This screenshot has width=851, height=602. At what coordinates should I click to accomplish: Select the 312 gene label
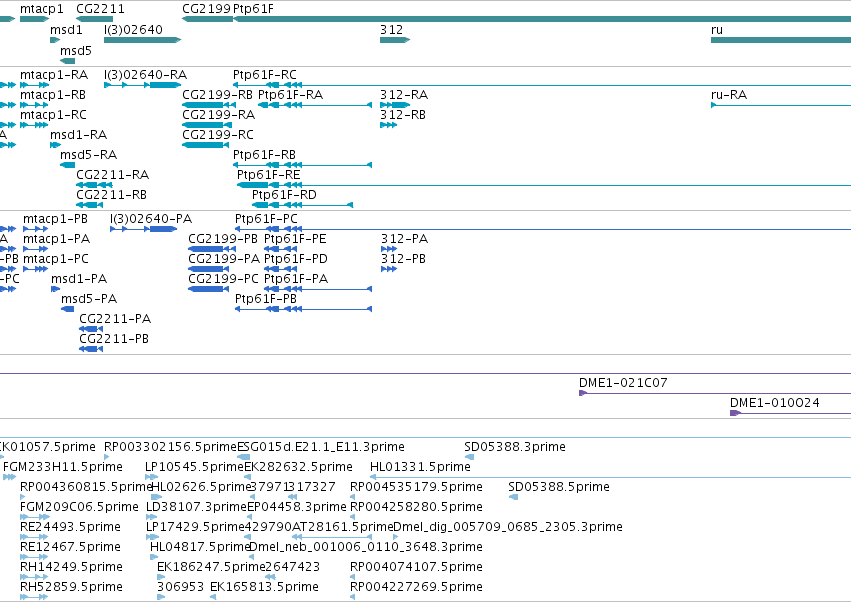(x=391, y=30)
